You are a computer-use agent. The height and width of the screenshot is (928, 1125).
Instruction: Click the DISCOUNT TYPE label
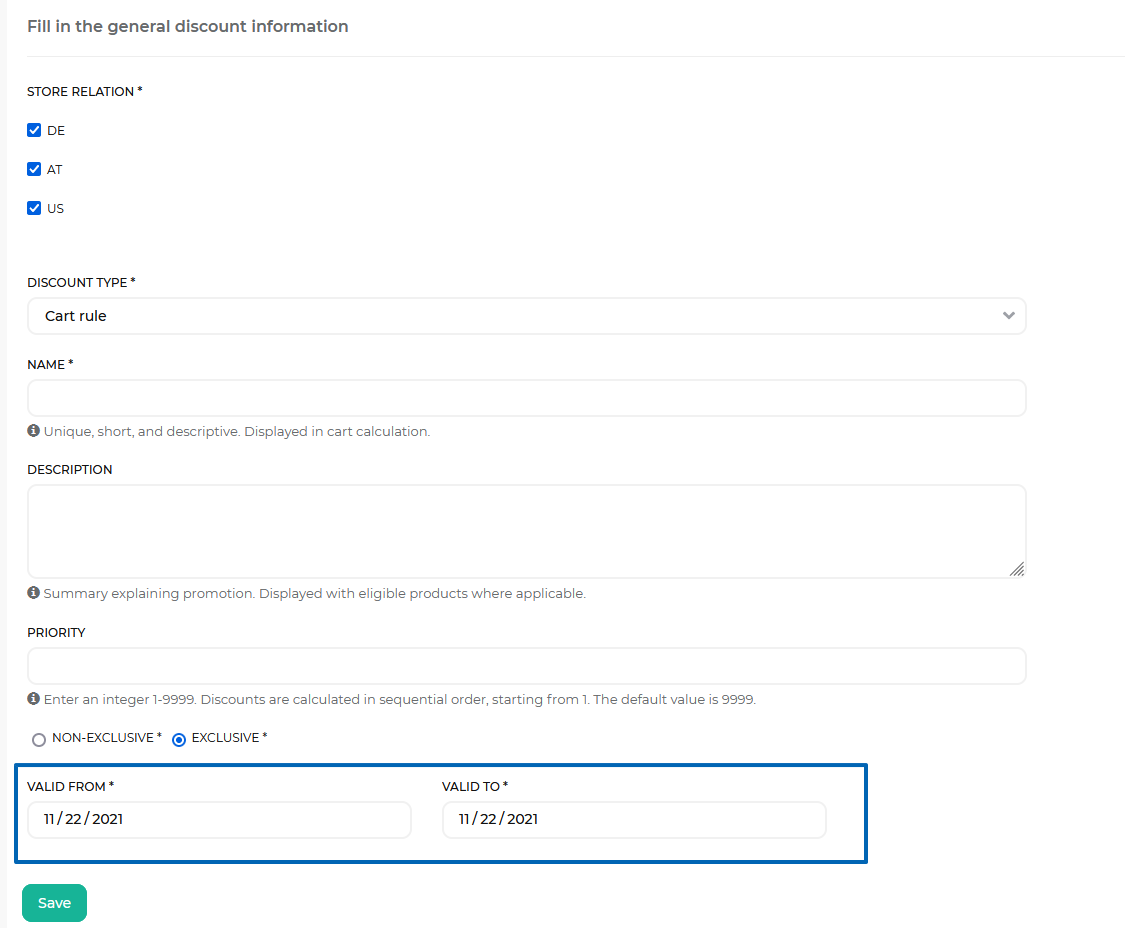click(x=81, y=283)
